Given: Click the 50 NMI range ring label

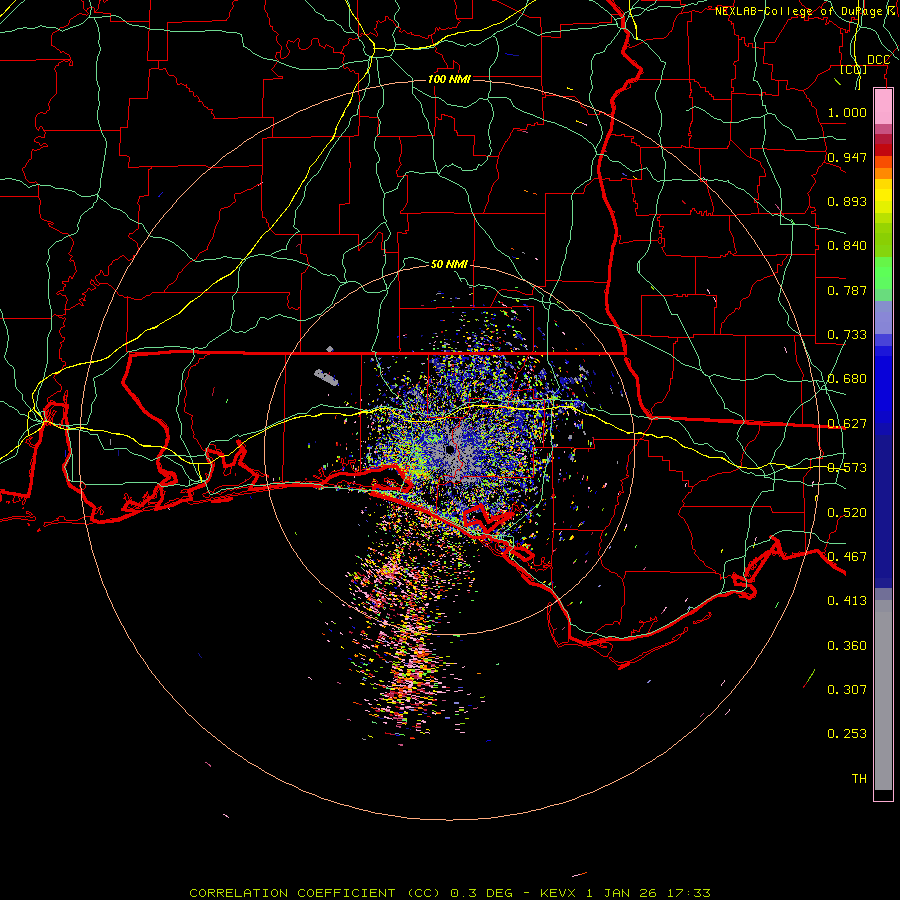Looking at the screenshot, I should [x=449, y=264].
